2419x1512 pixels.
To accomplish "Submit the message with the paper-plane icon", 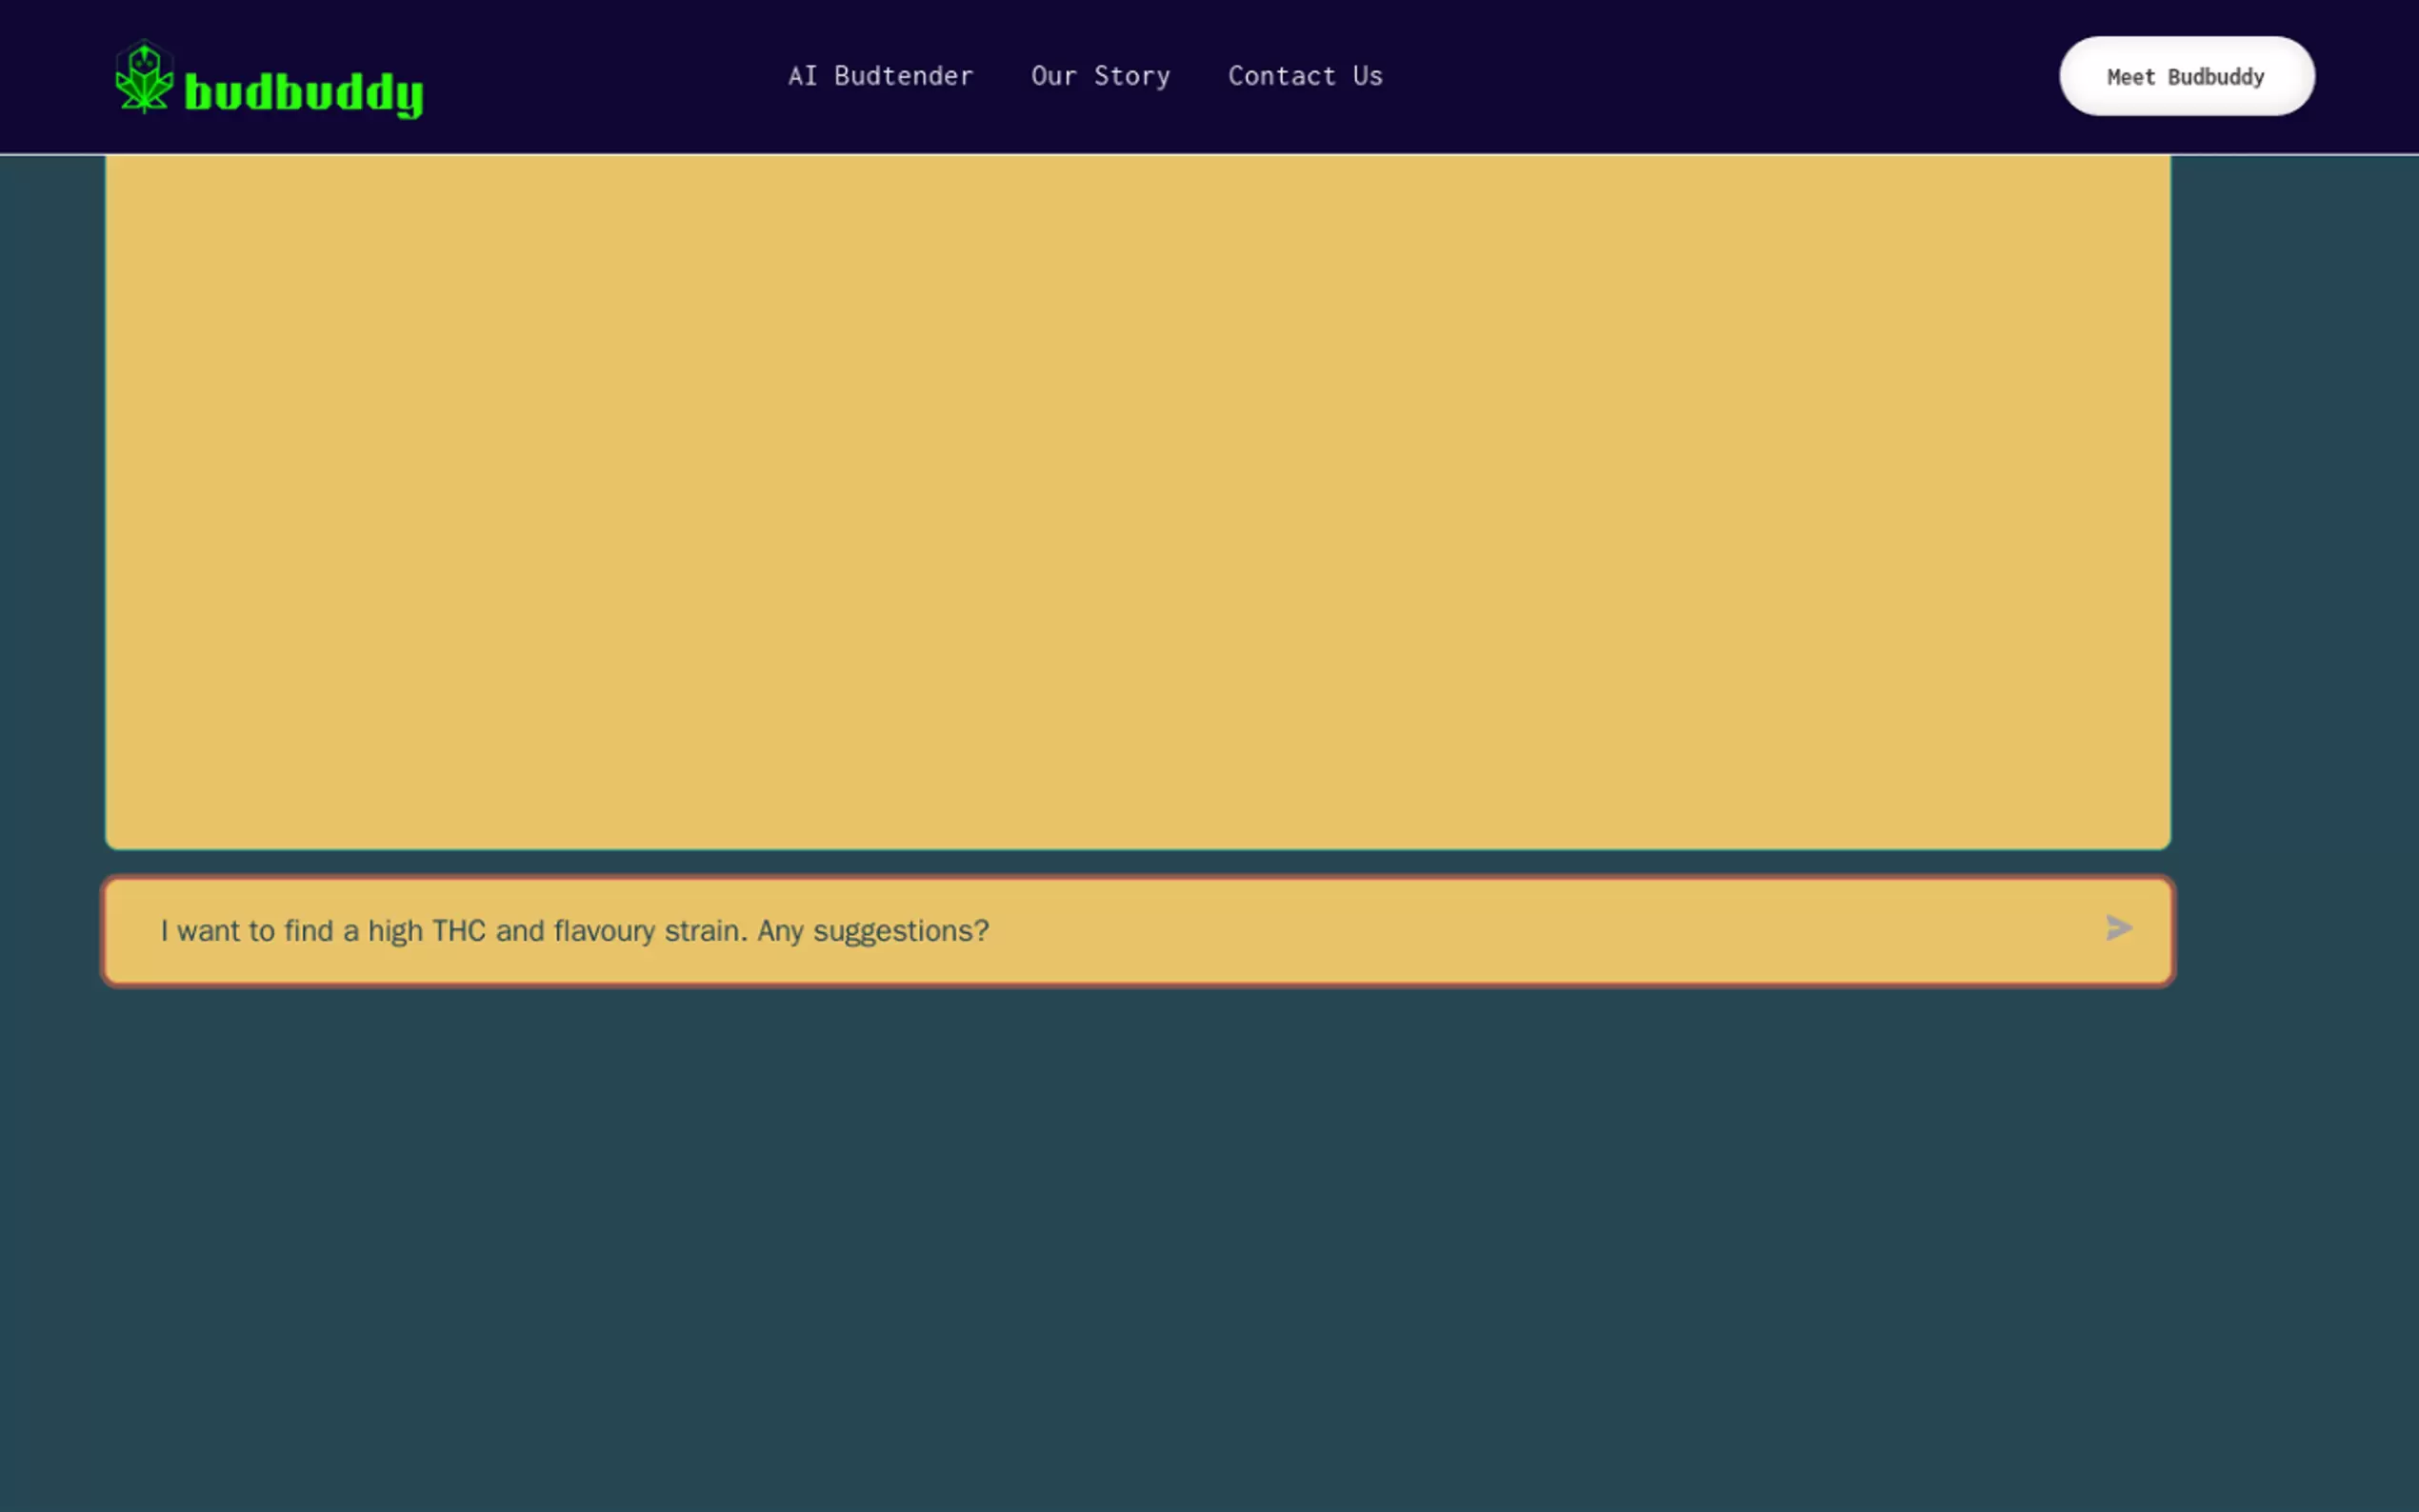I will pyautogui.click(x=2118, y=928).
